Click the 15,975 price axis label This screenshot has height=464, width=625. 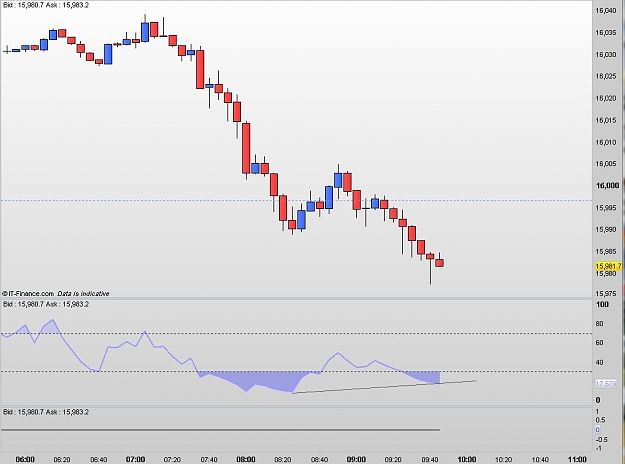606,294
